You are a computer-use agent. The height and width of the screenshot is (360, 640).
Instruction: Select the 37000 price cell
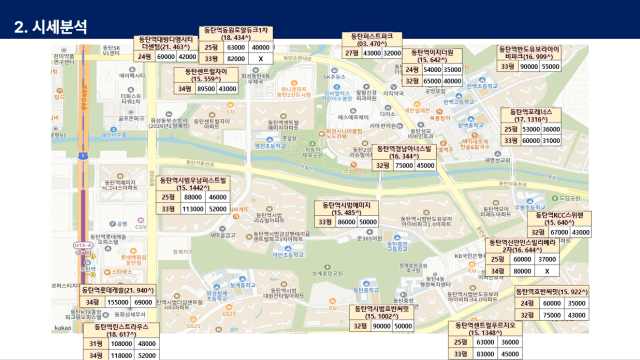(547, 259)
